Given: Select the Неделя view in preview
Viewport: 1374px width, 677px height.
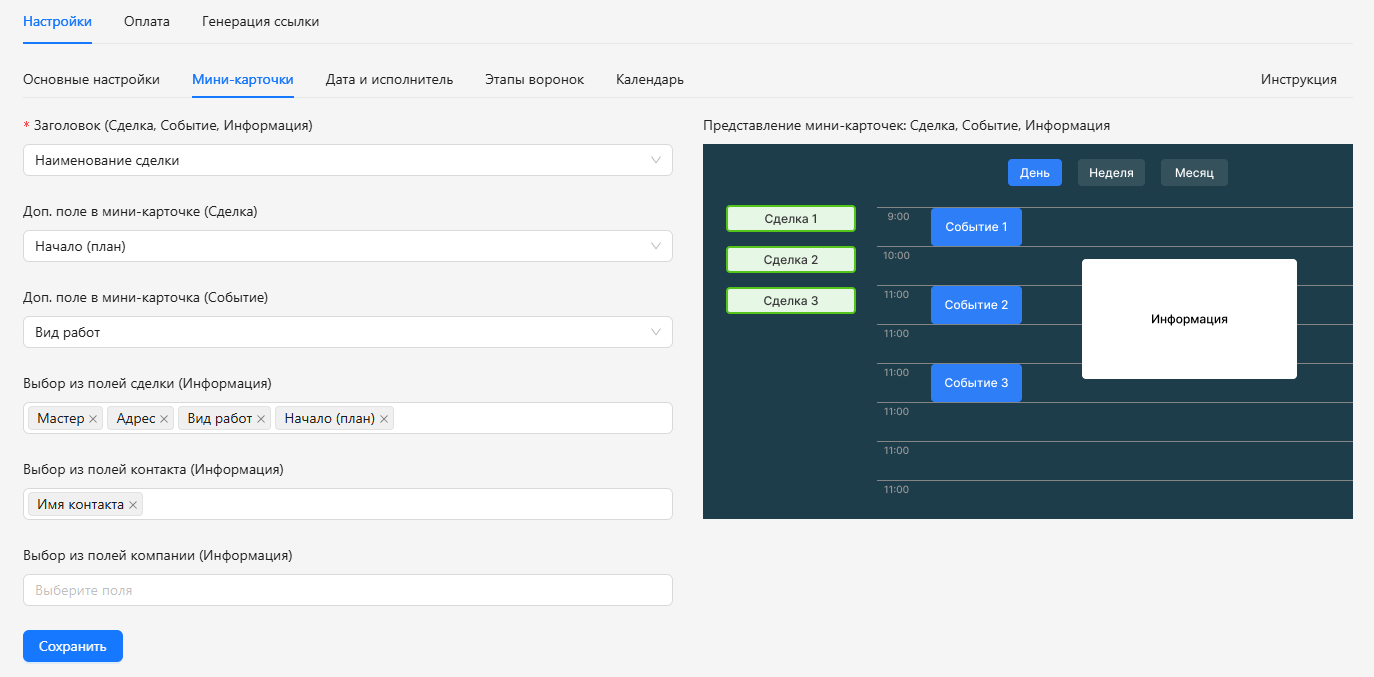Looking at the screenshot, I should 1111,173.
